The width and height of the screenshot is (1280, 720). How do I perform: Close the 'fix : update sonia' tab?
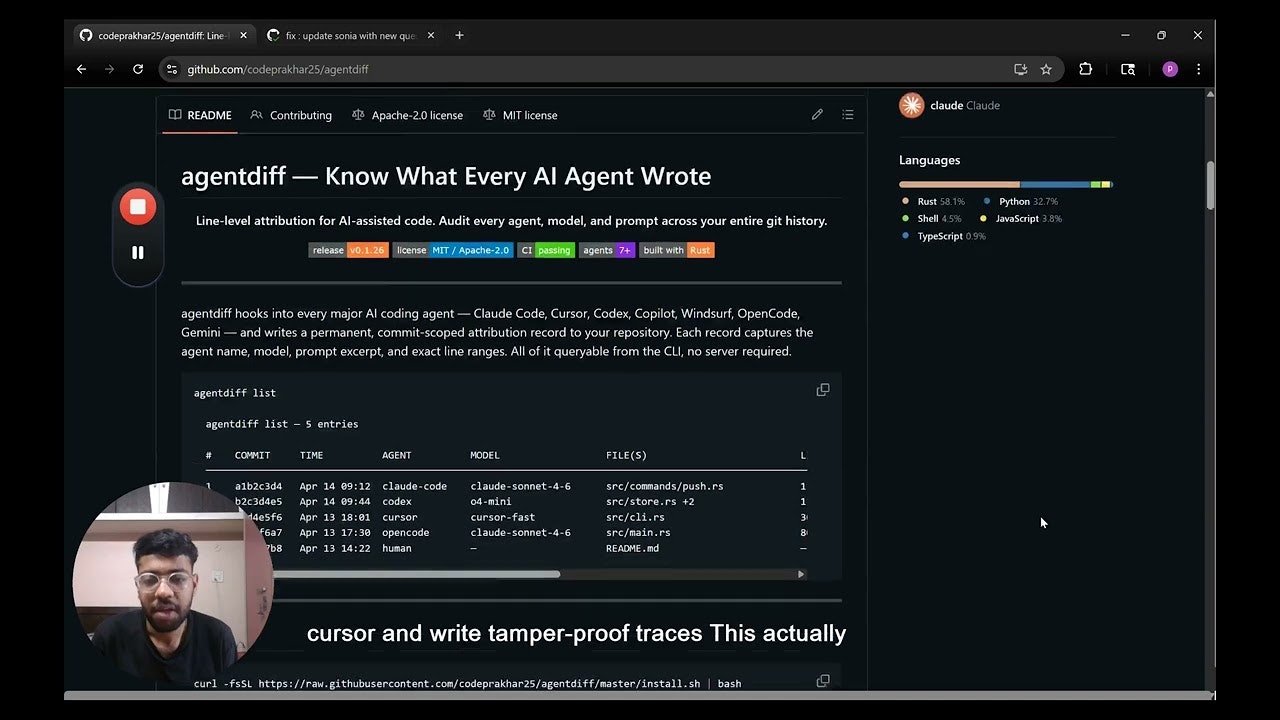tap(431, 35)
